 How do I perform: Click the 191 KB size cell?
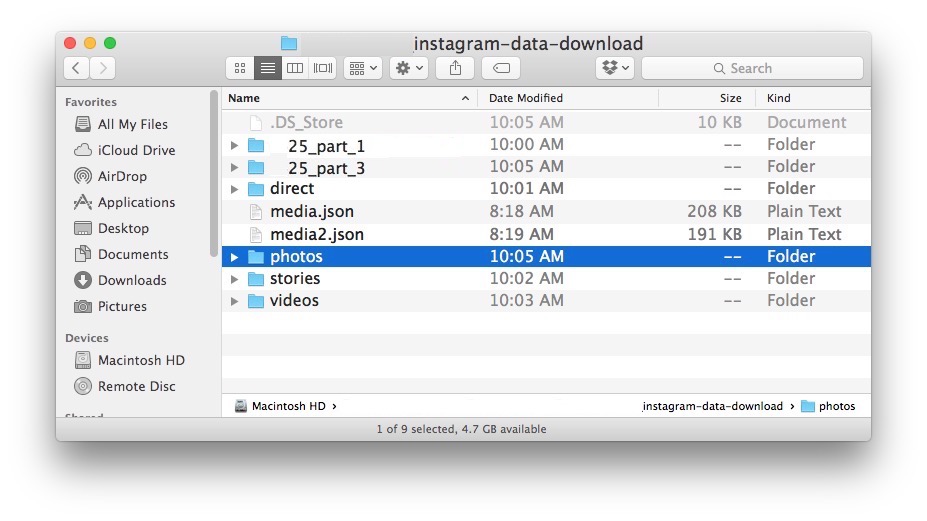pyautogui.click(x=714, y=234)
